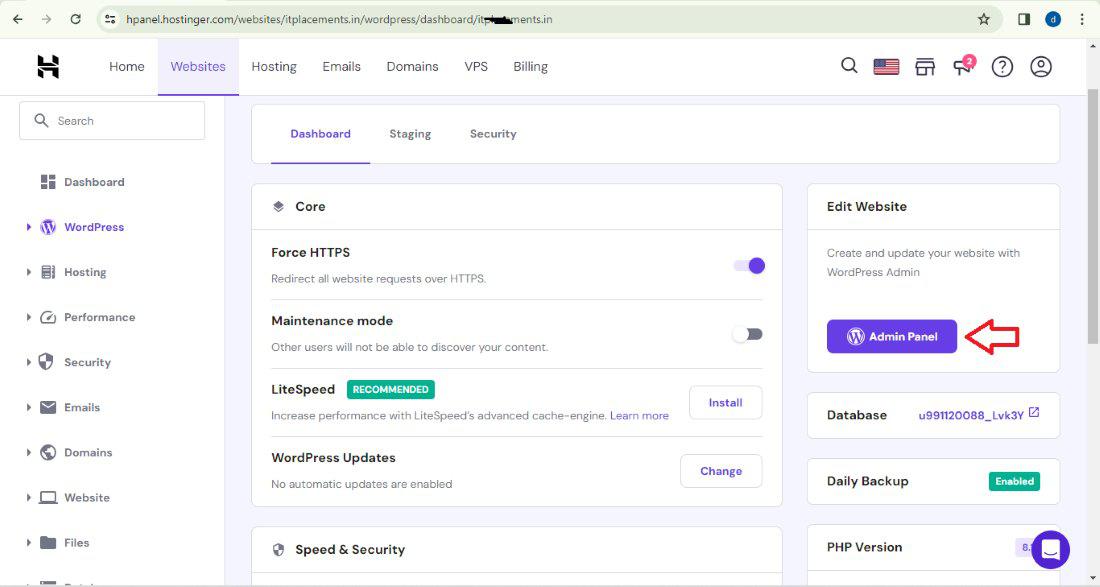Expand the Emails sidebar section arrow
The height and width of the screenshot is (587, 1100).
[x=29, y=407]
